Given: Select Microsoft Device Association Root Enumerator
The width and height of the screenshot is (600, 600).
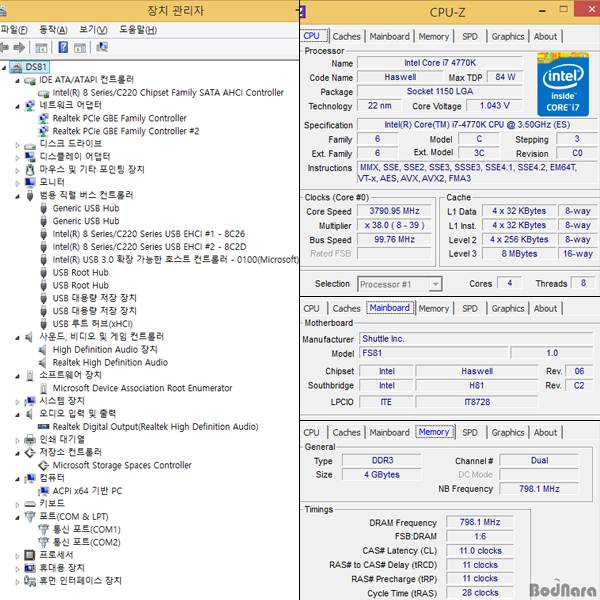Looking at the screenshot, I should coord(142,388).
